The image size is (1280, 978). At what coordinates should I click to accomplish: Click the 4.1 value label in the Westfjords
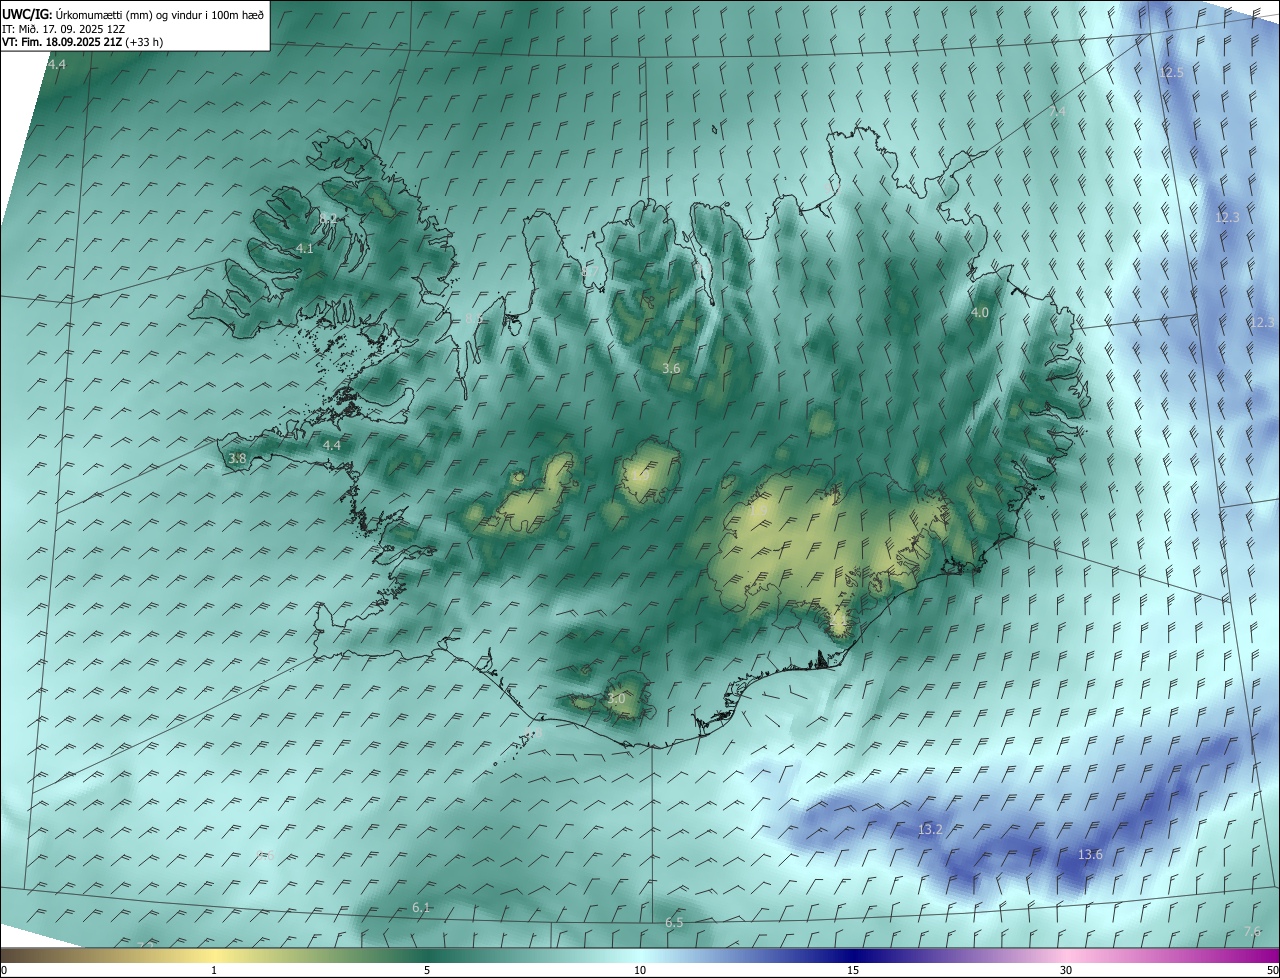point(305,248)
